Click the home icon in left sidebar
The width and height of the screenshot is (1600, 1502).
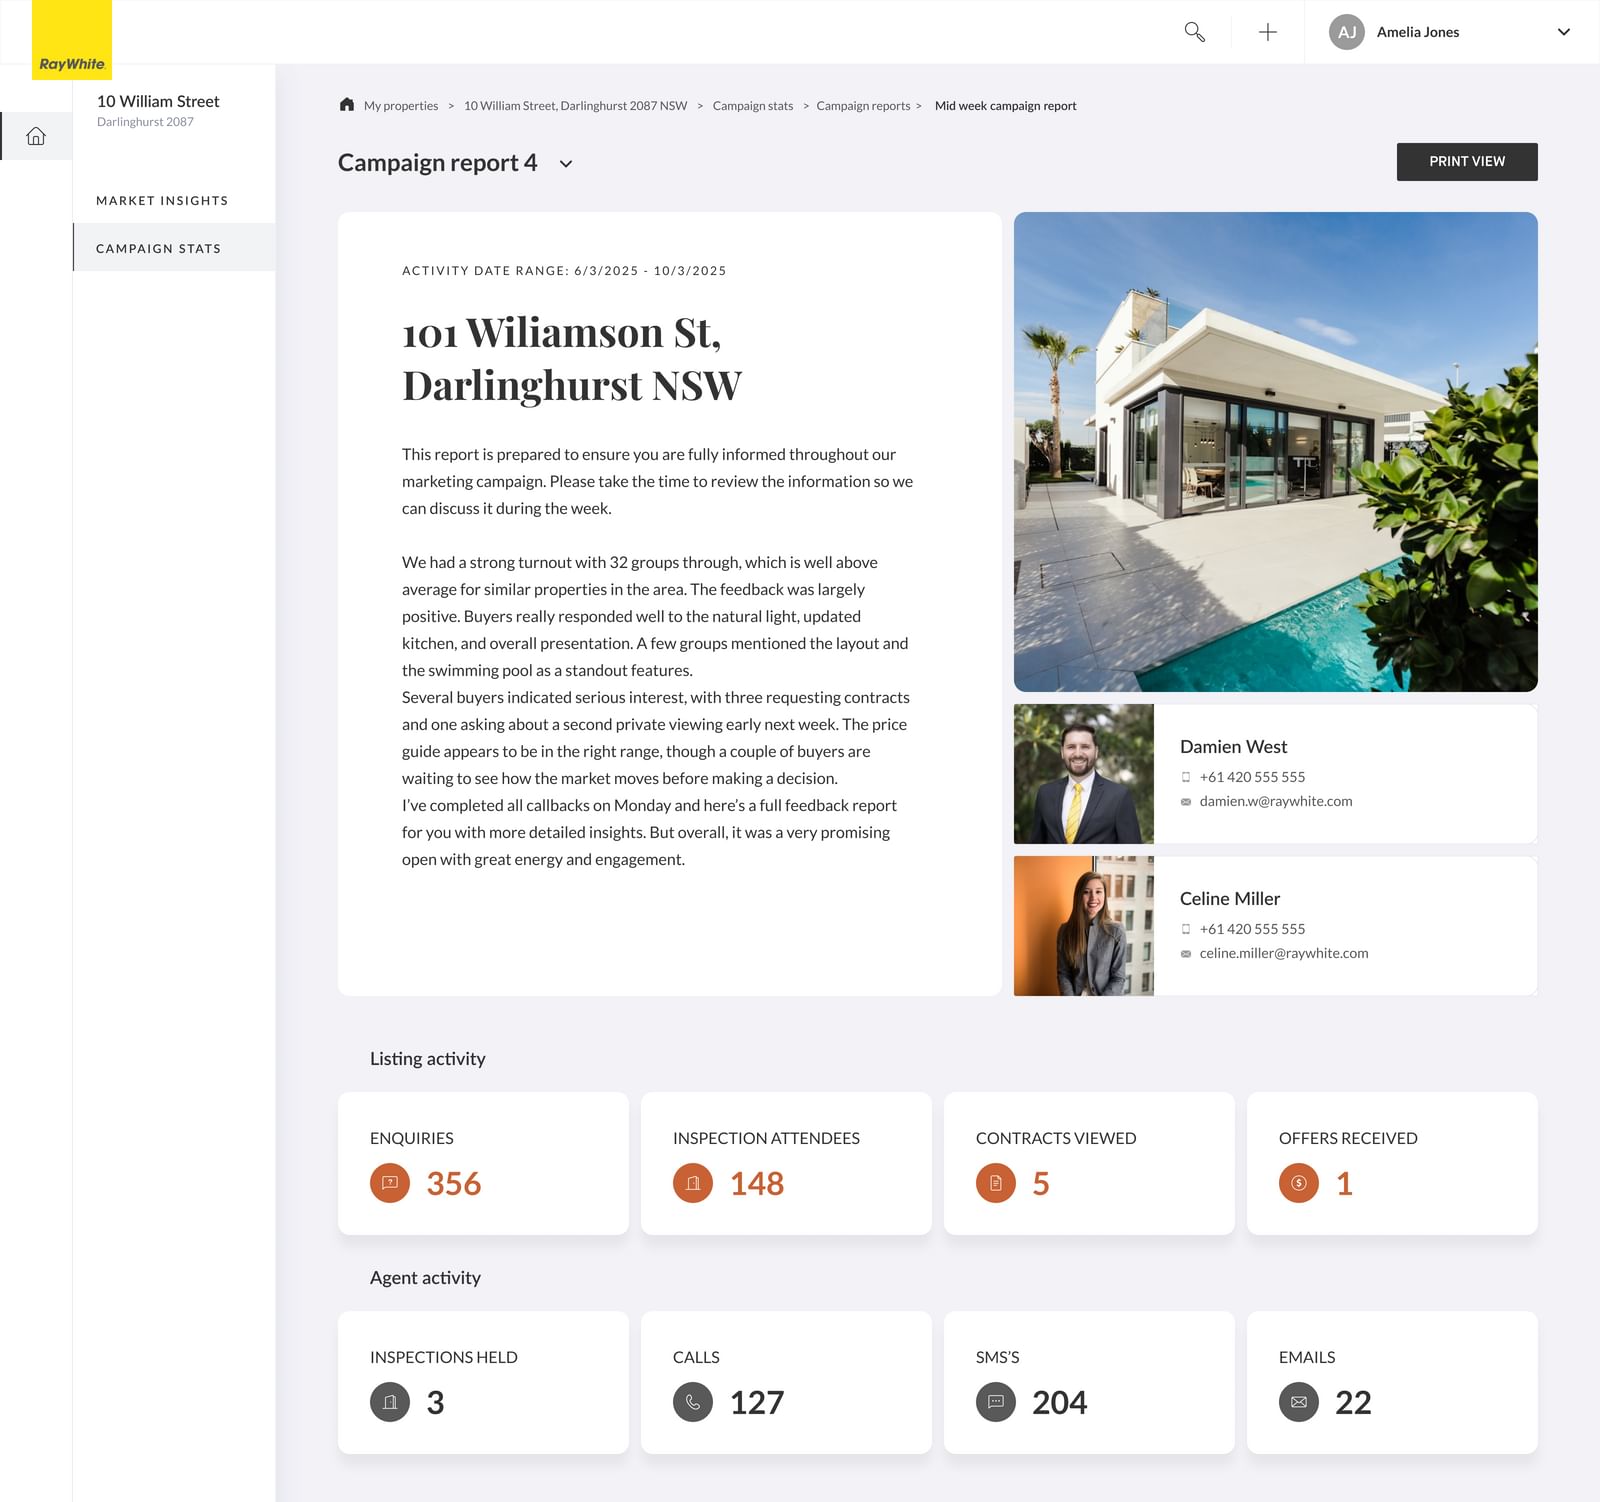(36, 136)
